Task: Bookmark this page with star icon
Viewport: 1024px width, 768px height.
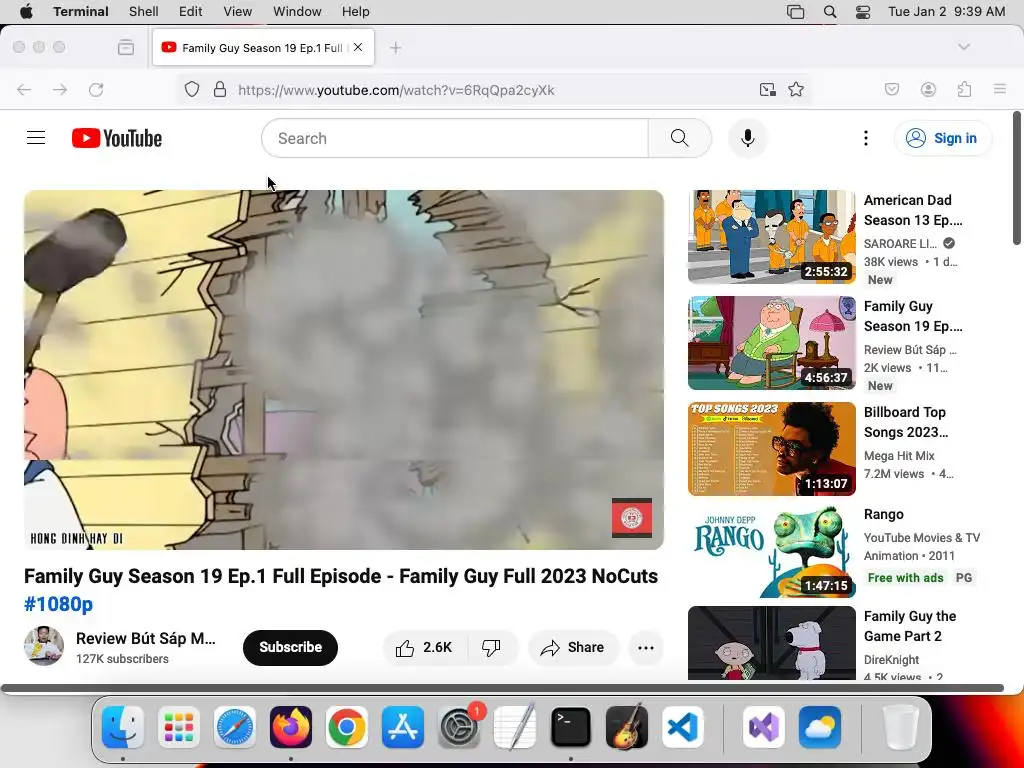Action: pos(795,89)
